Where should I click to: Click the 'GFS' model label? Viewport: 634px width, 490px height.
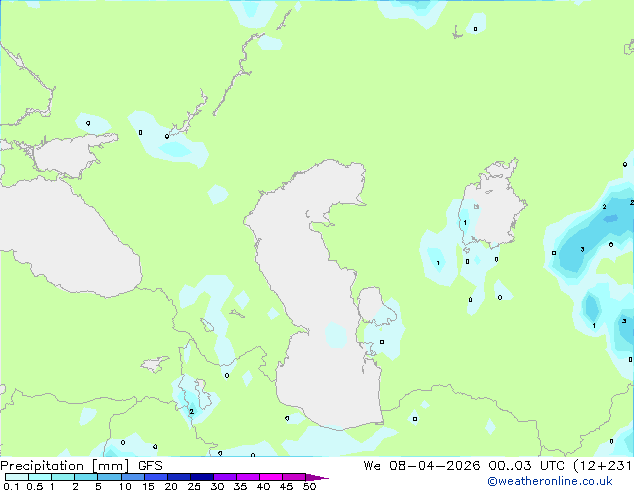[150, 466]
